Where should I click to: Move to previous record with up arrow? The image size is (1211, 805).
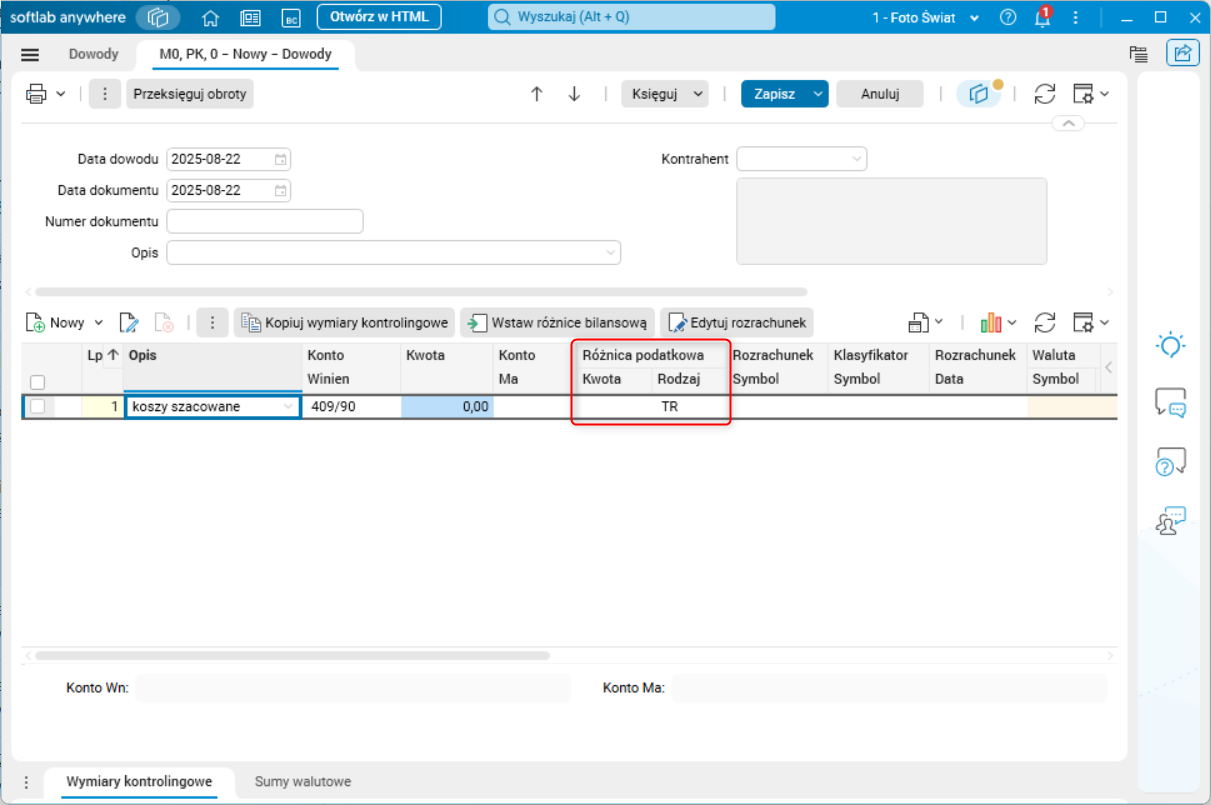pyautogui.click(x=537, y=94)
